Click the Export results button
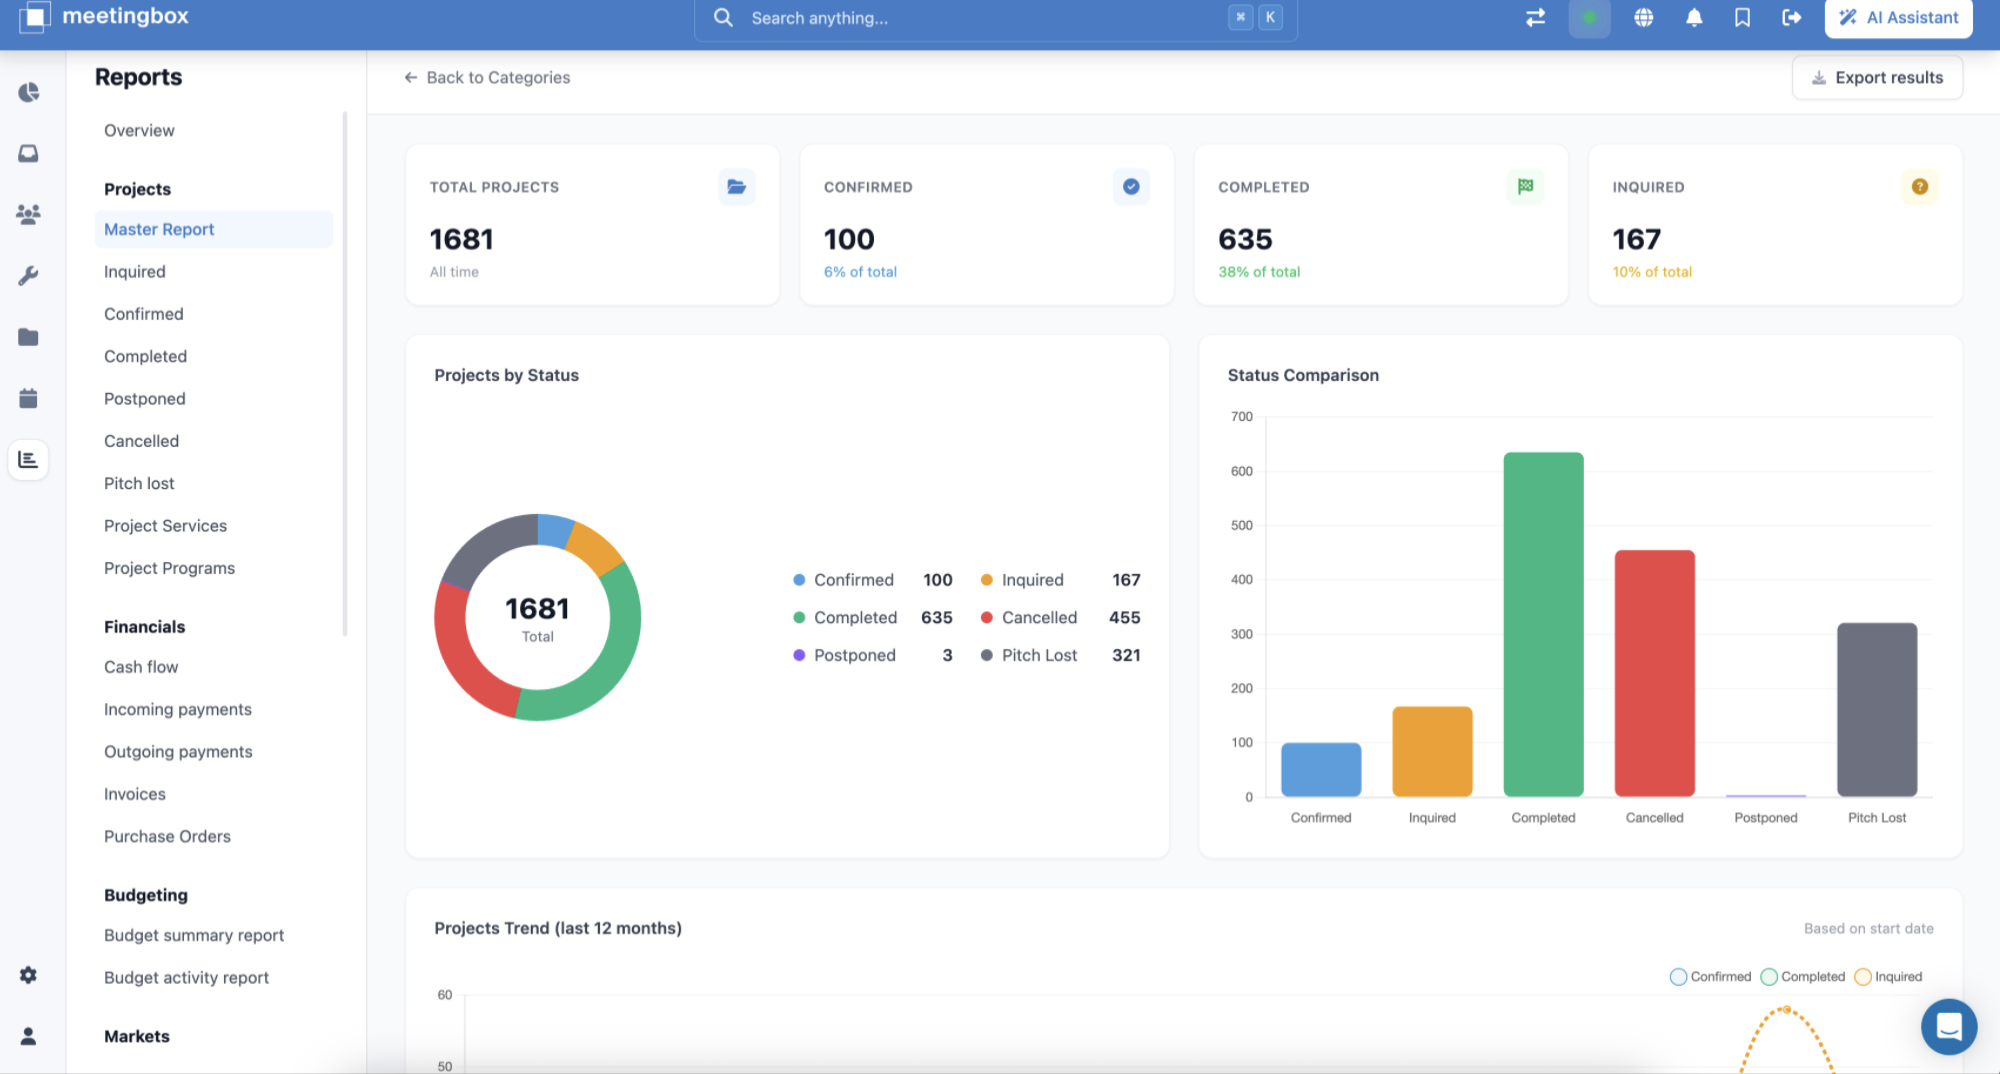This screenshot has width=2000, height=1074. pyautogui.click(x=1877, y=77)
